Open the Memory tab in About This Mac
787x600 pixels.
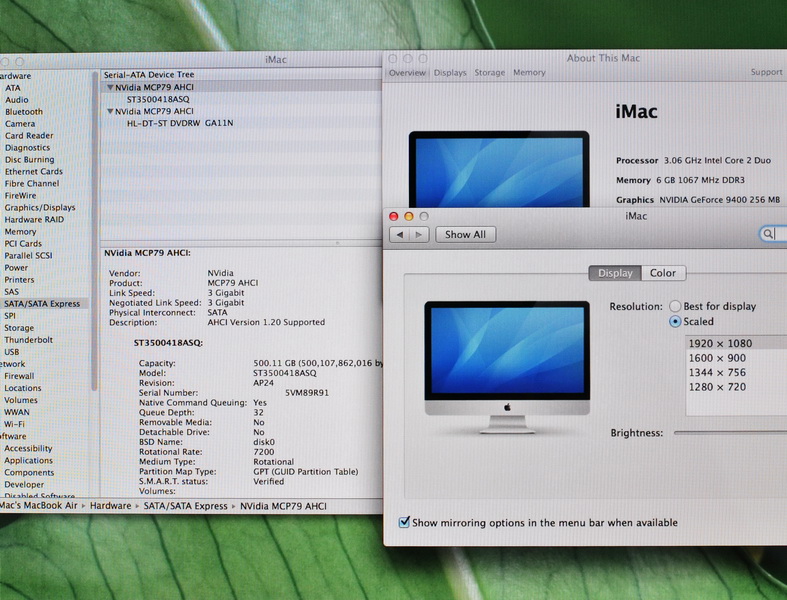click(529, 73)
